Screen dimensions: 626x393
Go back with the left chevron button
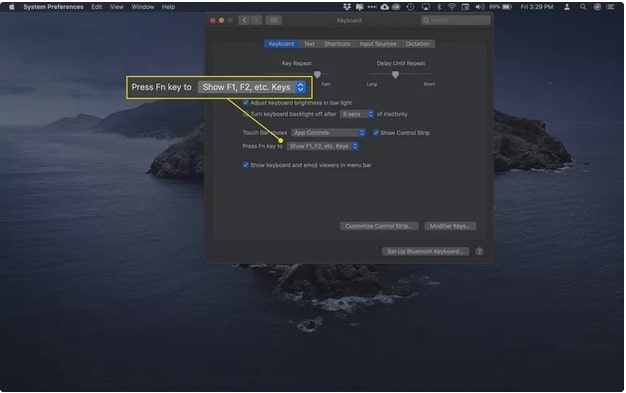click(244, 20)
